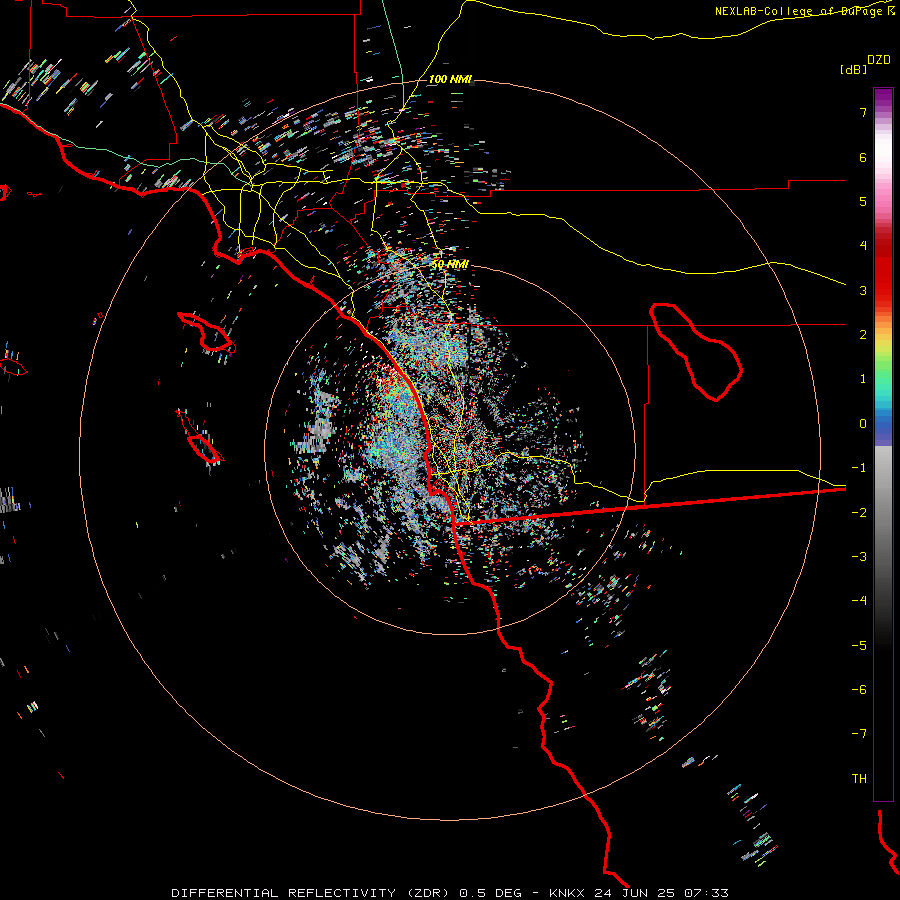The height and width of the screenshot is (900, 900).
Task: Click the -1 value on the color scale
Action: [859, 468]
